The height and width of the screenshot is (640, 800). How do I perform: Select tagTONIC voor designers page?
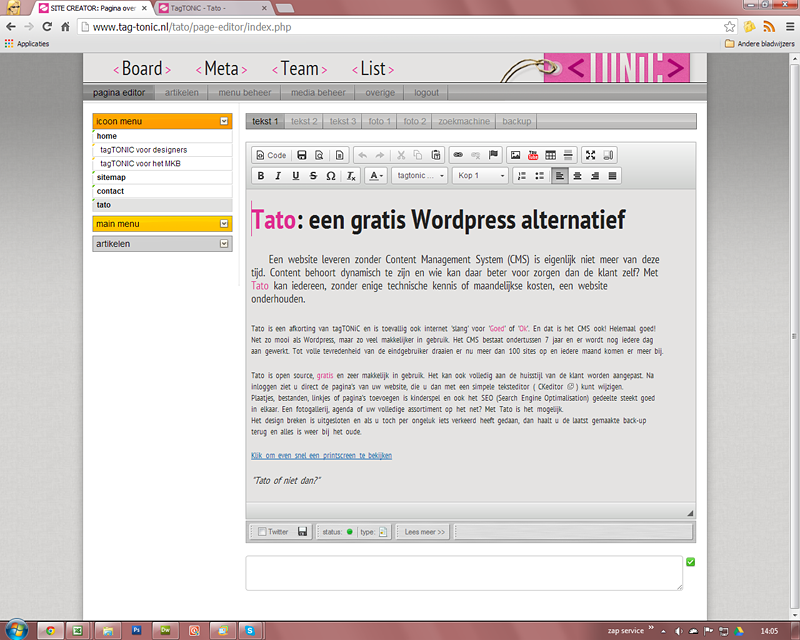[162, 150]
